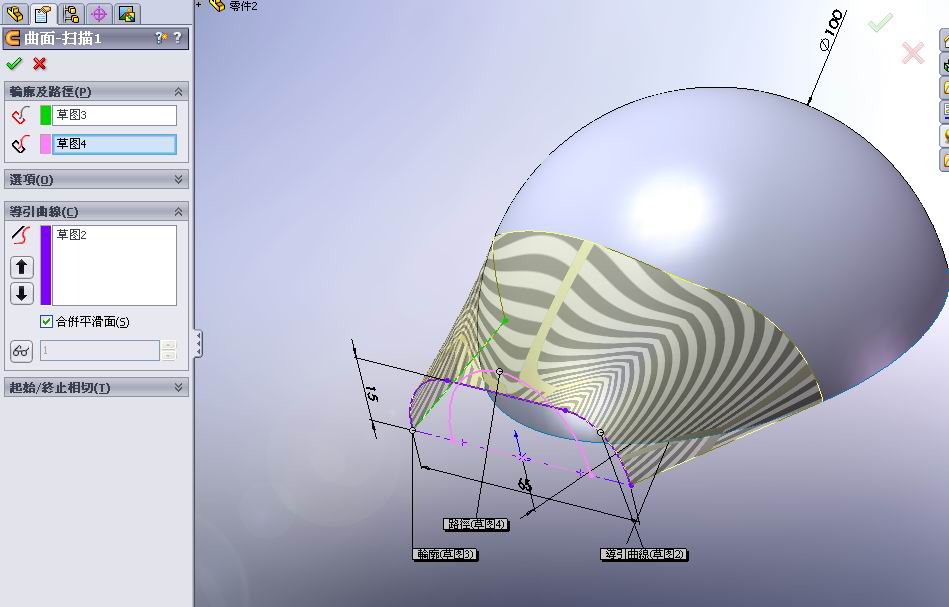Move the guide curve up with the arrow button

[x=22, y=267]
